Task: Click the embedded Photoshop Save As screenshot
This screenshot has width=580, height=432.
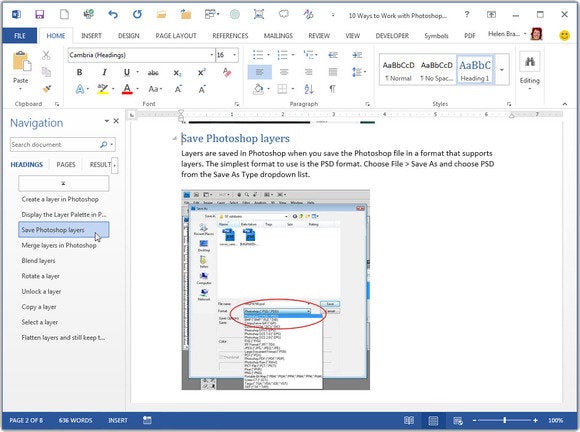Action: pos(276,290)
